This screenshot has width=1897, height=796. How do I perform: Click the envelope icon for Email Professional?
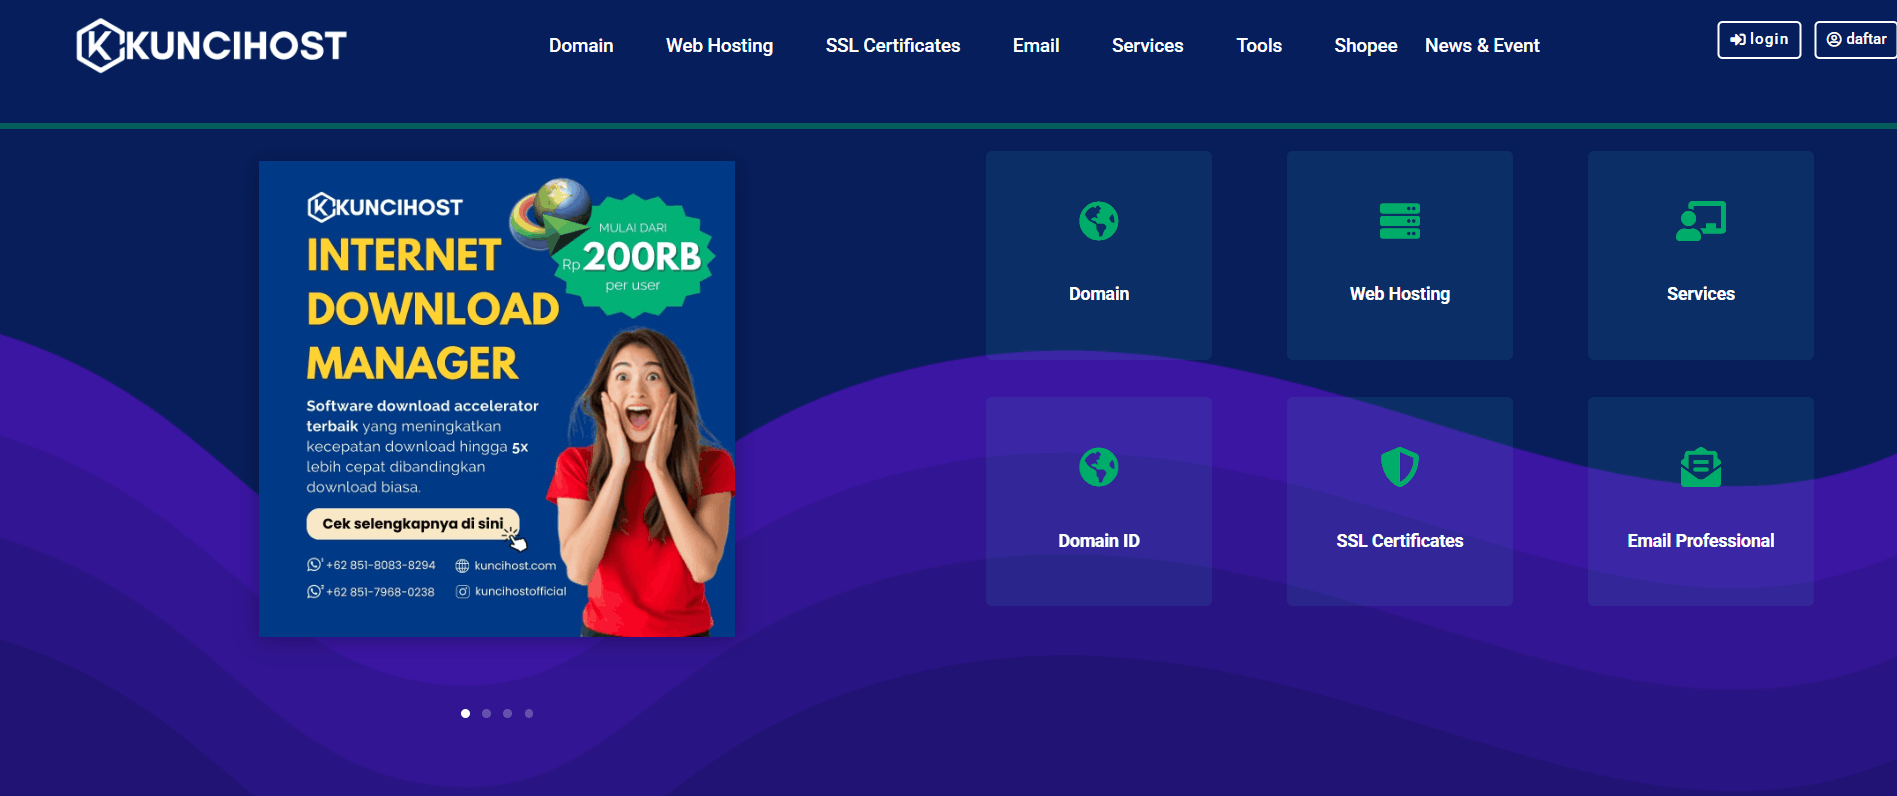[x=1700, y=467]
